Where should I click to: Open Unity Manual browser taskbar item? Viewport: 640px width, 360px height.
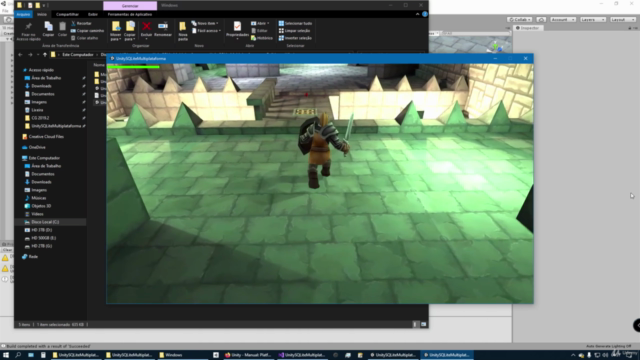click(248, 355)
